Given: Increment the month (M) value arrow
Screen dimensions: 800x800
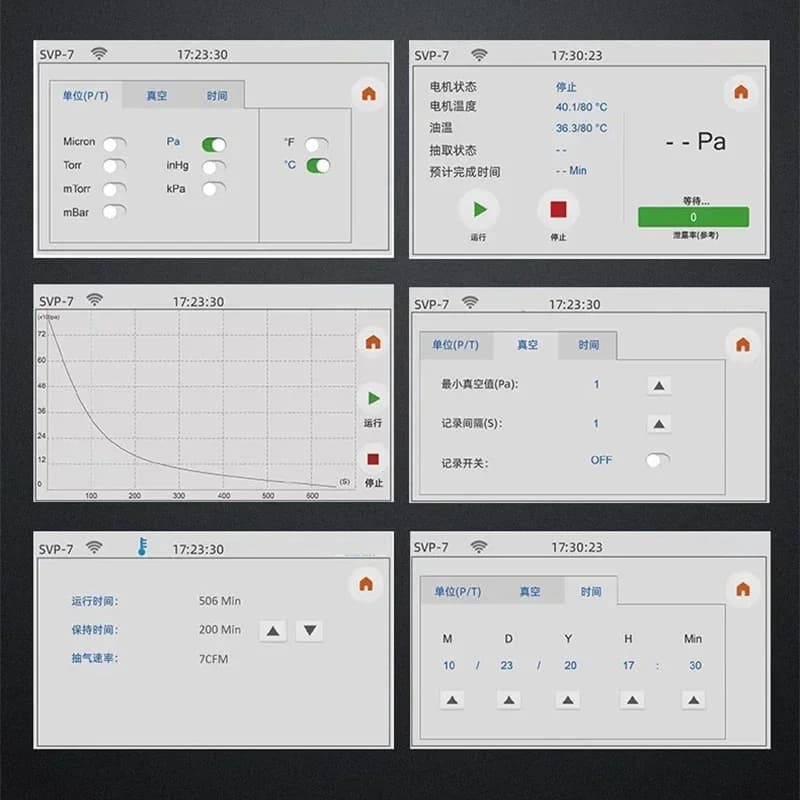Looking at the screenshot, I should pyautogui.click(x=452, y=700).
